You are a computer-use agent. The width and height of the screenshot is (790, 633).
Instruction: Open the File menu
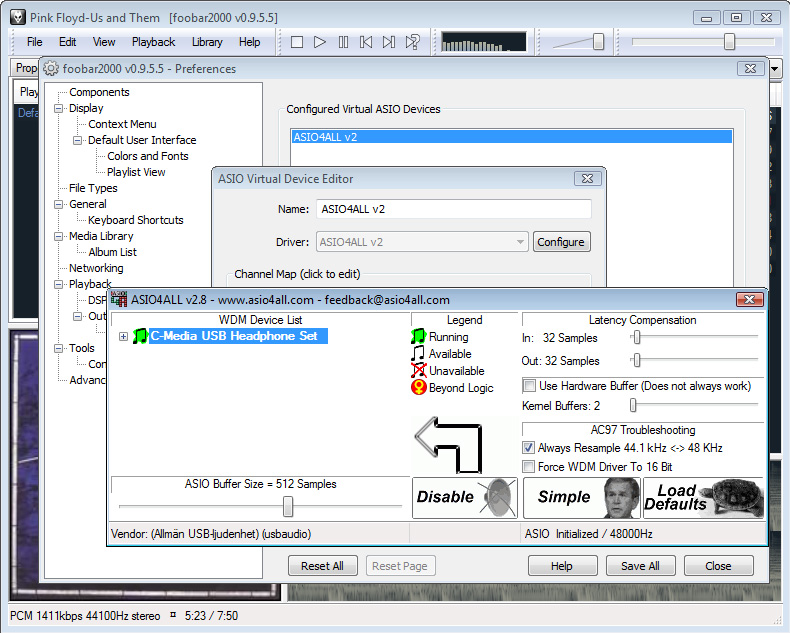pyautogui.click(x=34, y=42)
